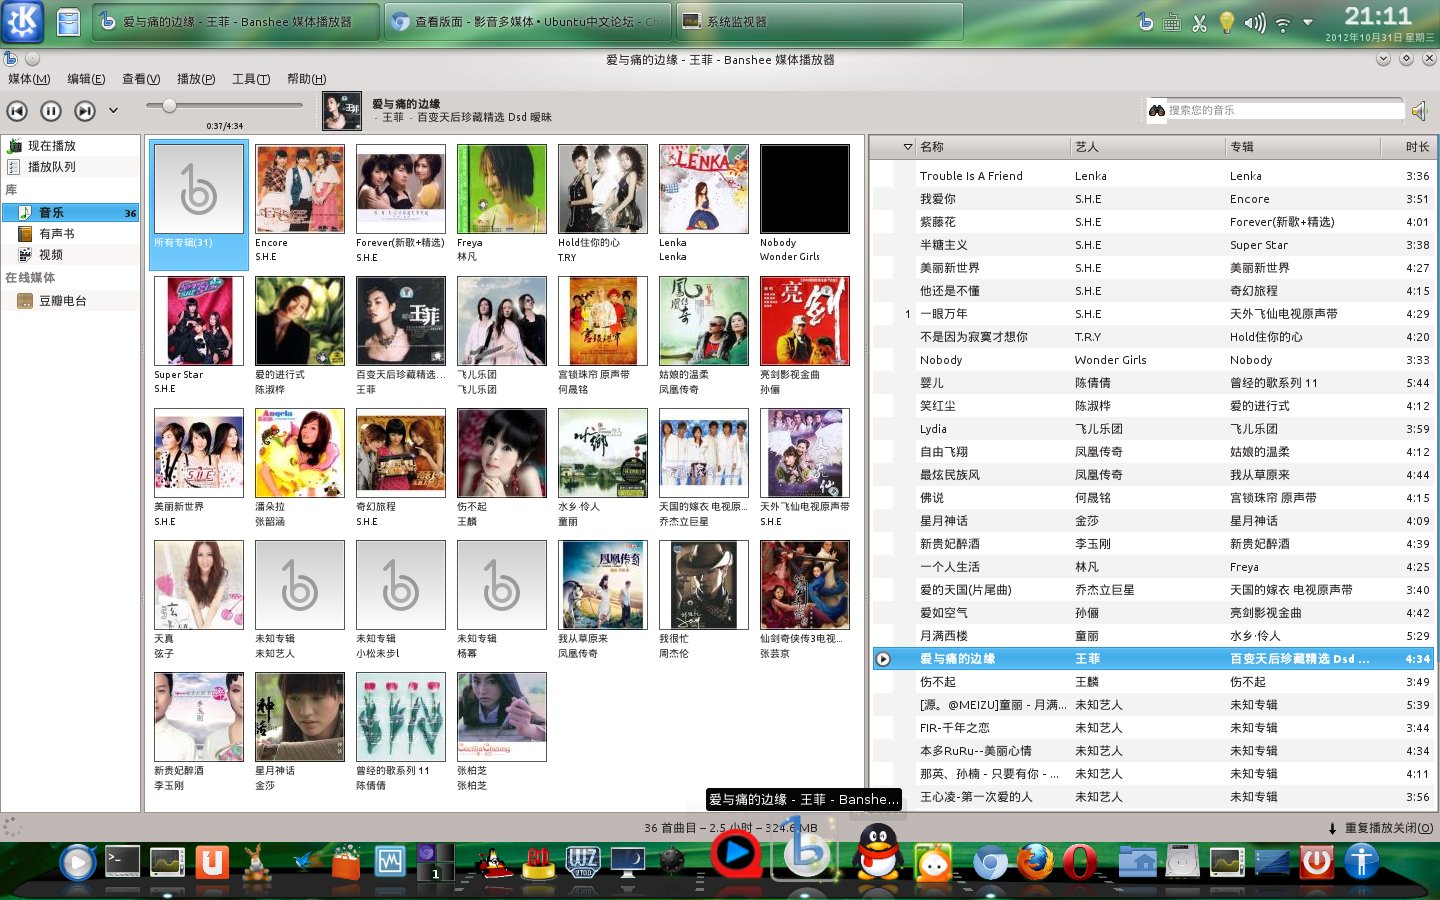The image size is (1440, 900).
Task: Click the red power button dock icon
Action: tap(1316, 861)
